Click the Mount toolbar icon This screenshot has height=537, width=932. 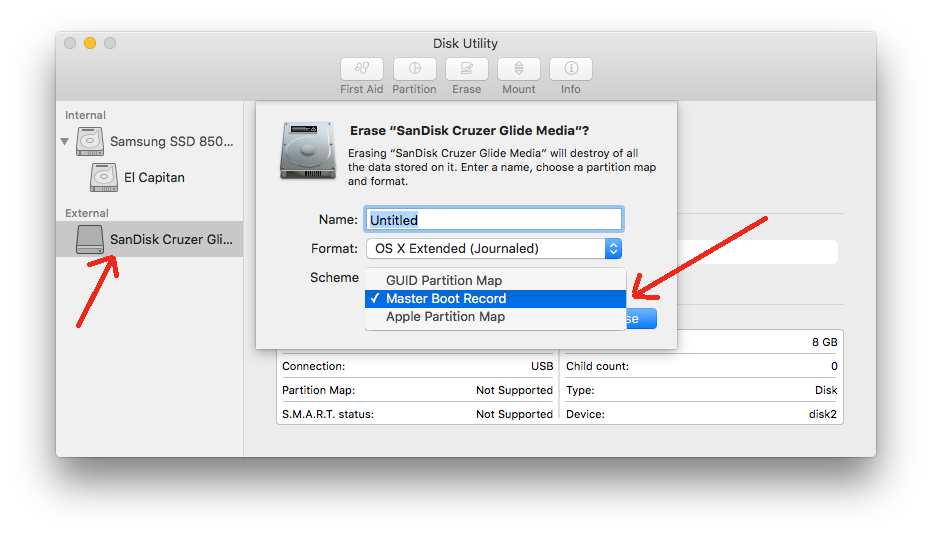point(519,69)
